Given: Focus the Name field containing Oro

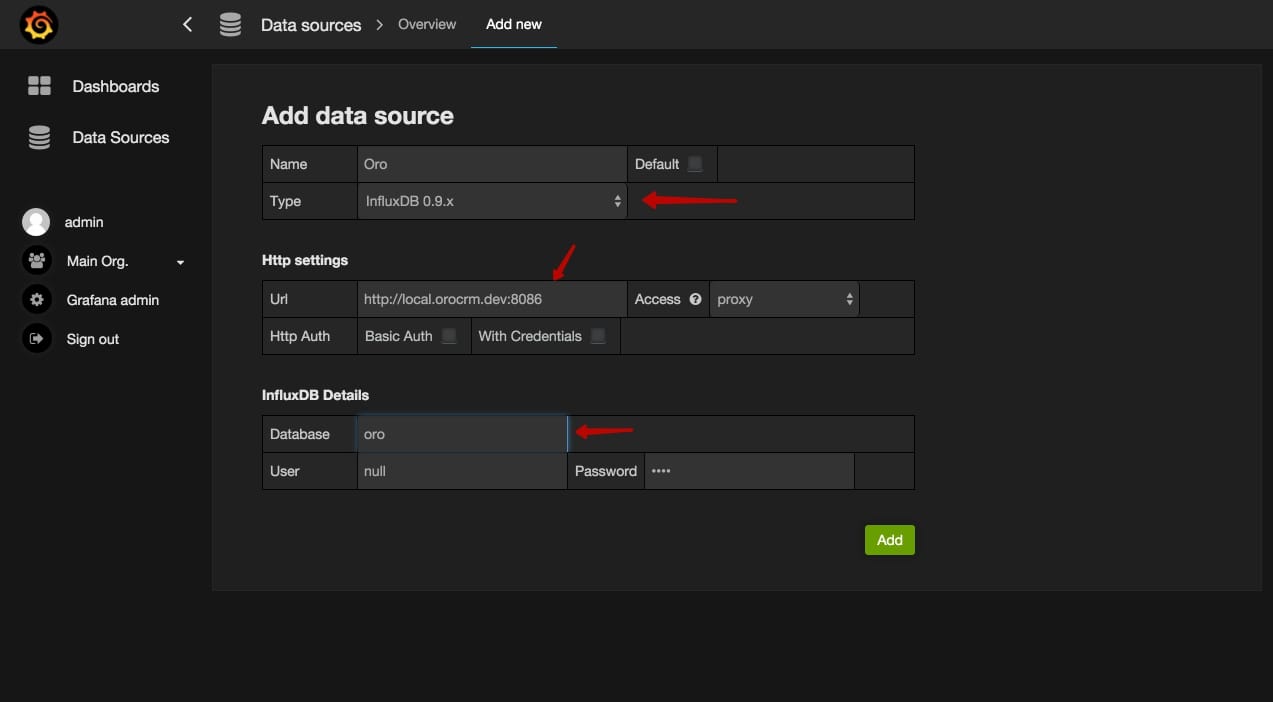Looking at the screenshot, I should 492,164.
